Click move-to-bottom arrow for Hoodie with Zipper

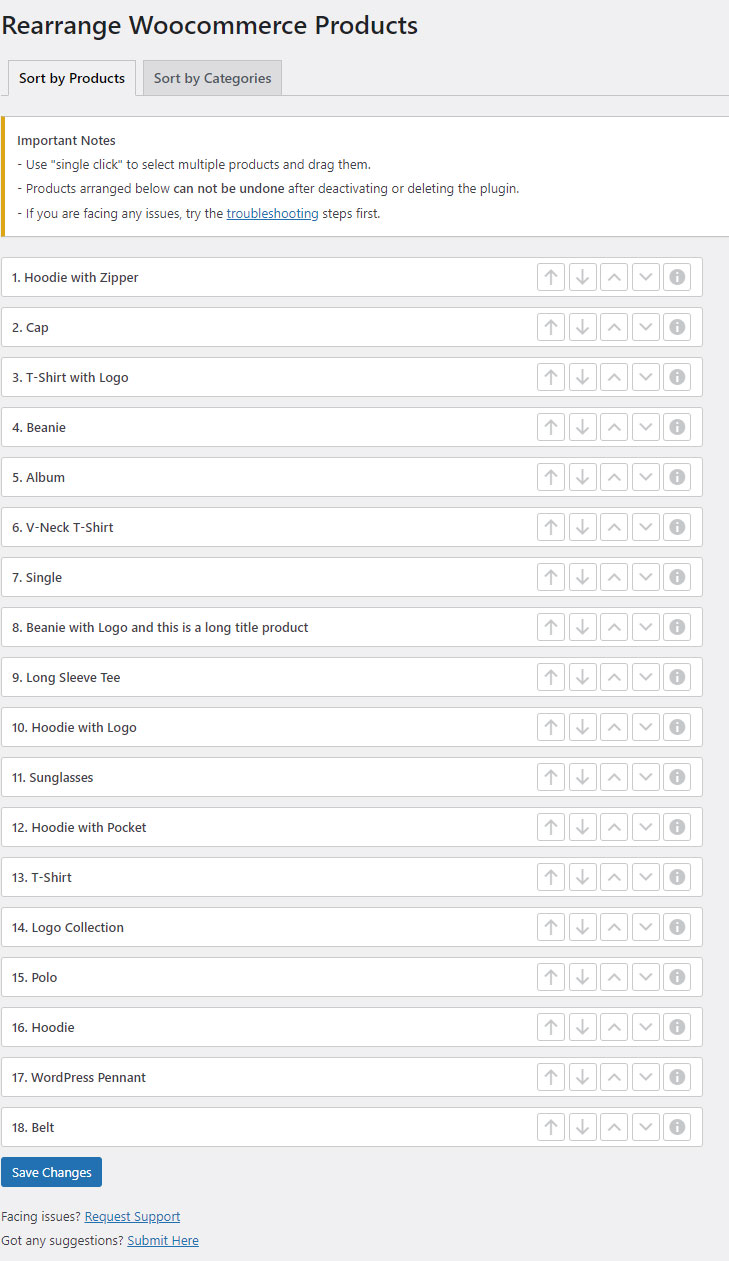(583, 277)
